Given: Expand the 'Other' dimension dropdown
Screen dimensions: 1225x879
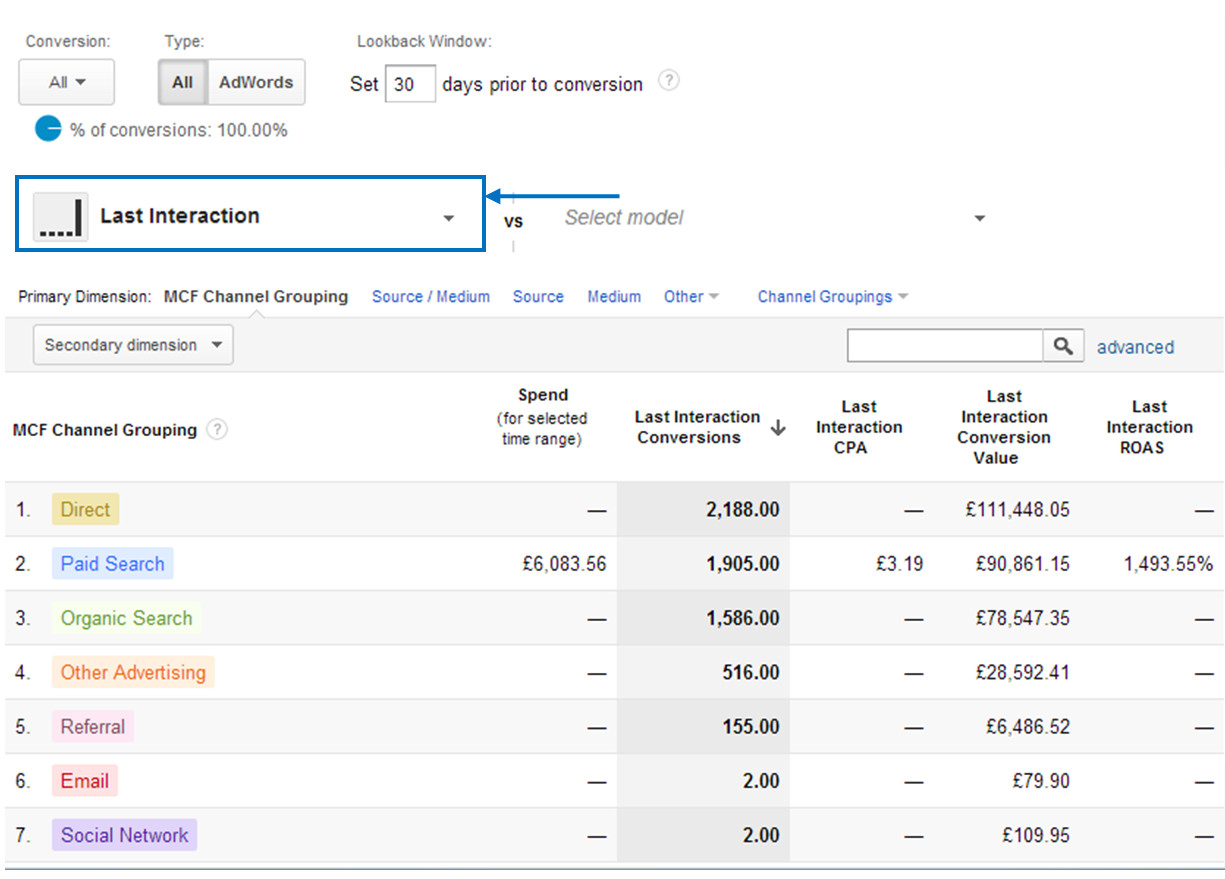Looking at the screenshot, I should click(x=691, y=296).
